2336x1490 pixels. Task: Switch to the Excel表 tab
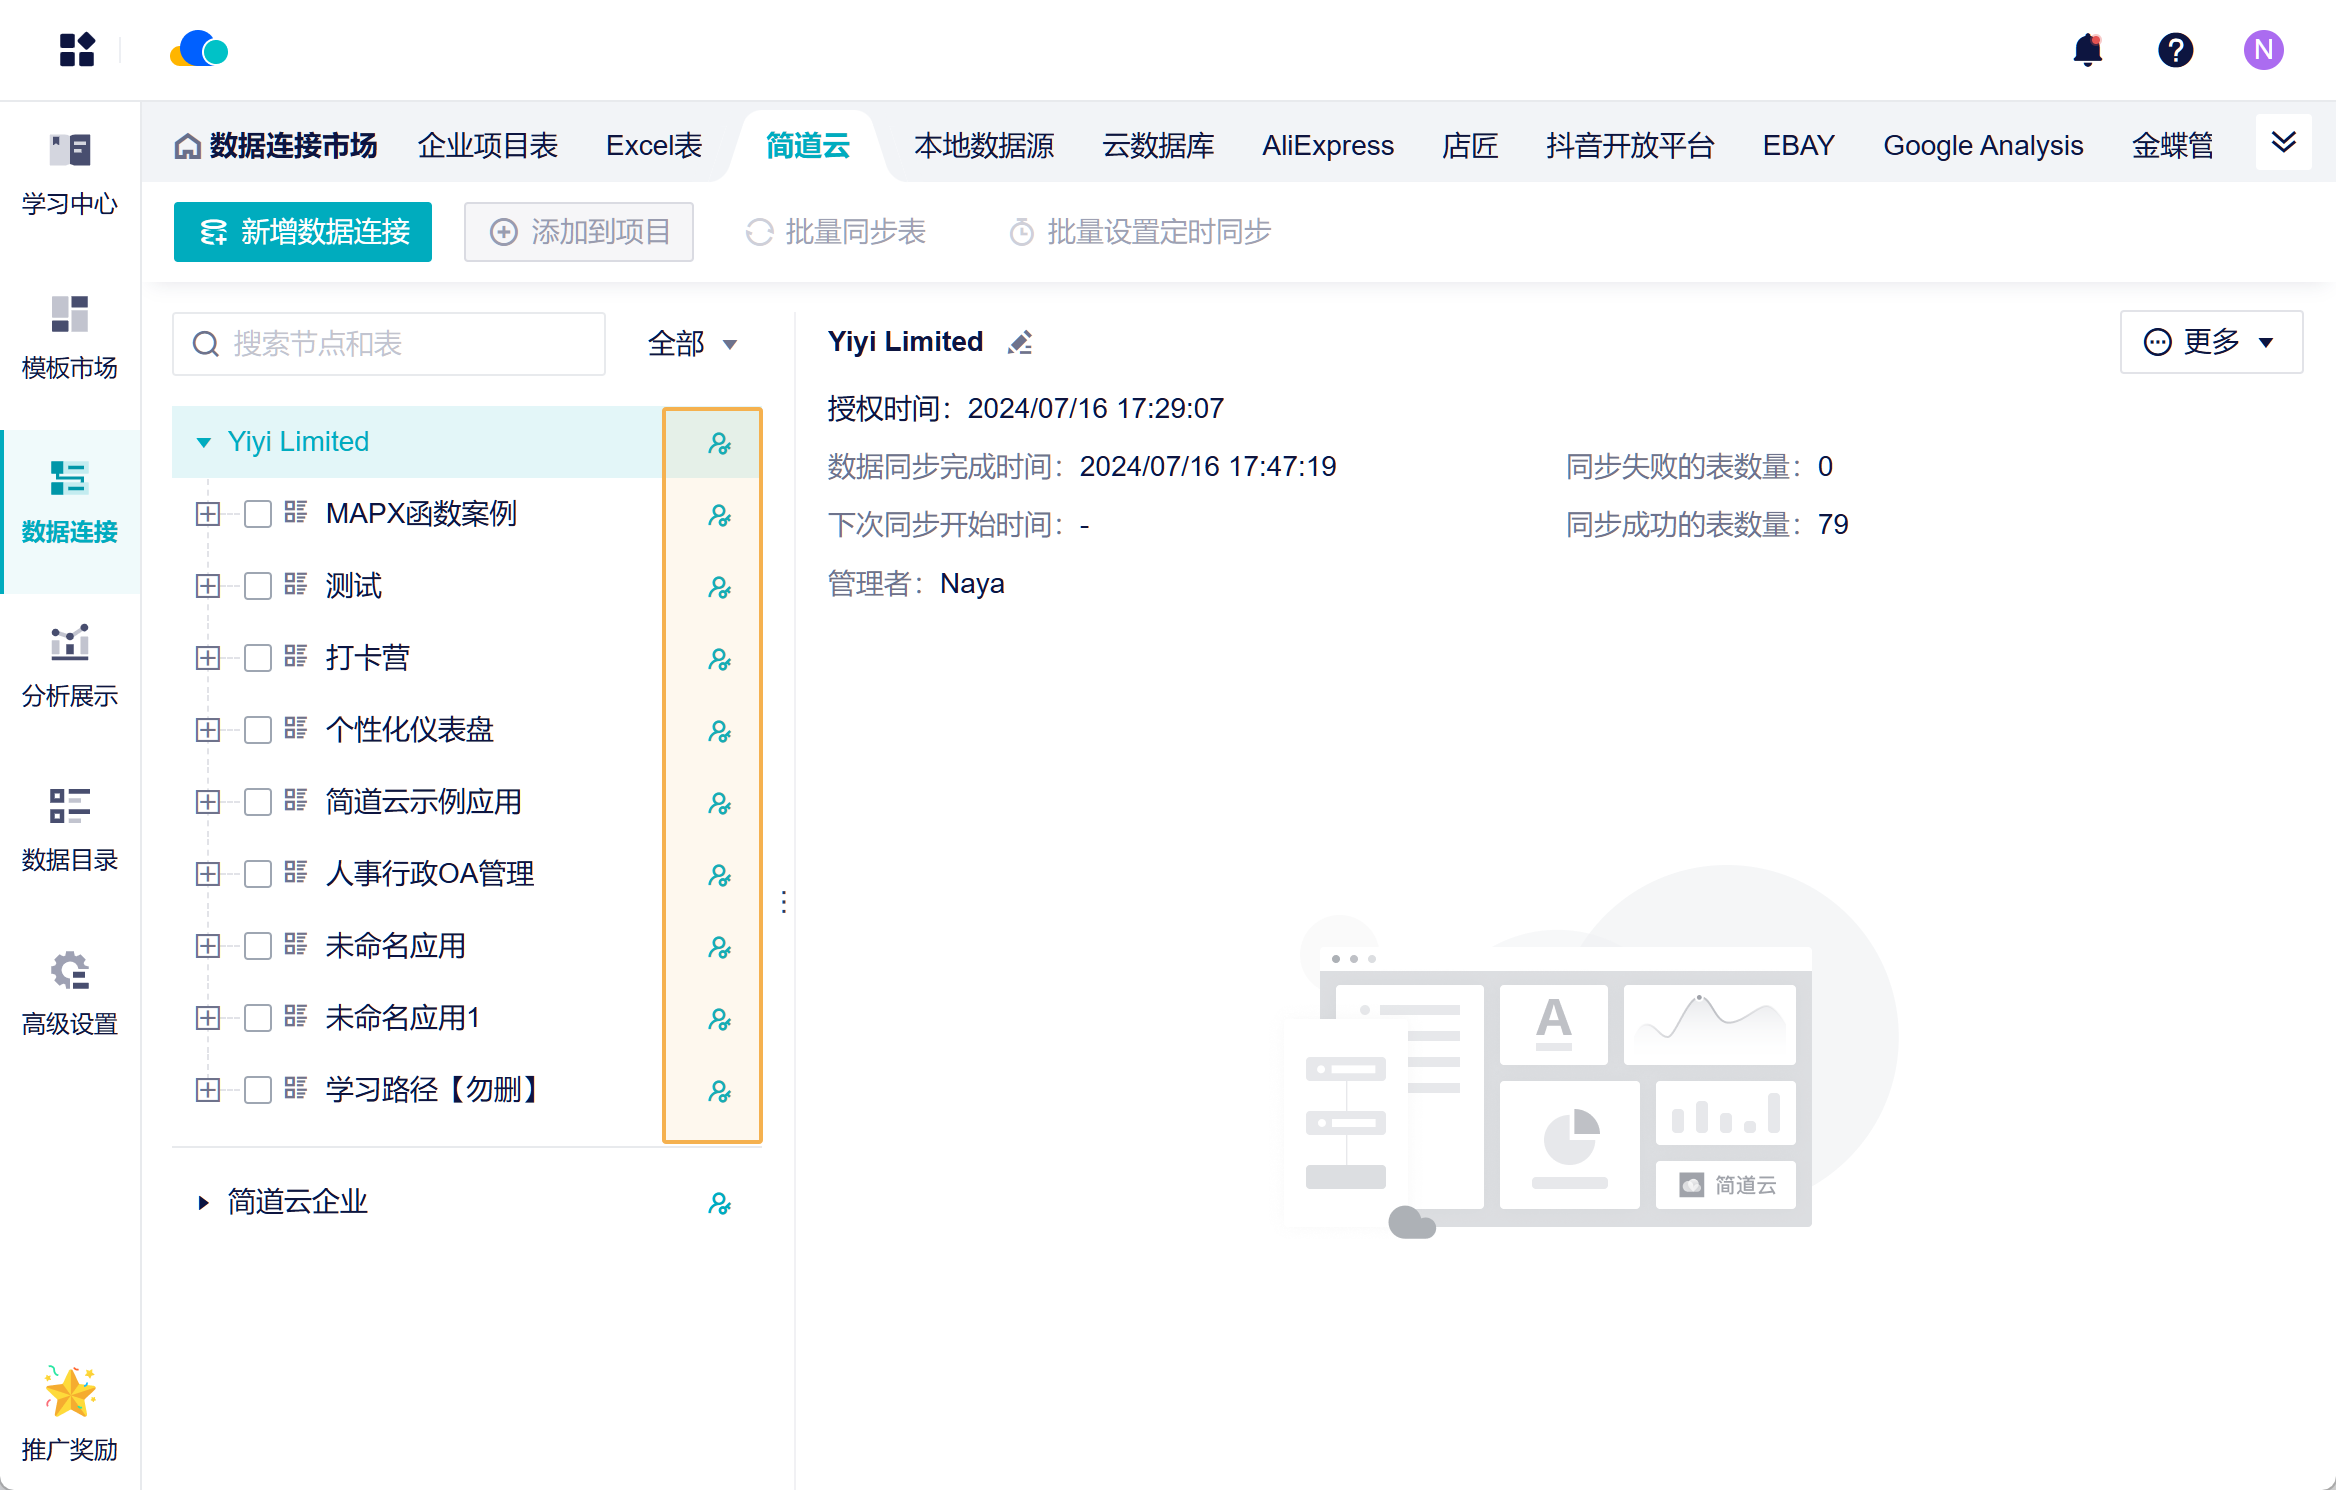pyautogui.click(x=654, y=146)
